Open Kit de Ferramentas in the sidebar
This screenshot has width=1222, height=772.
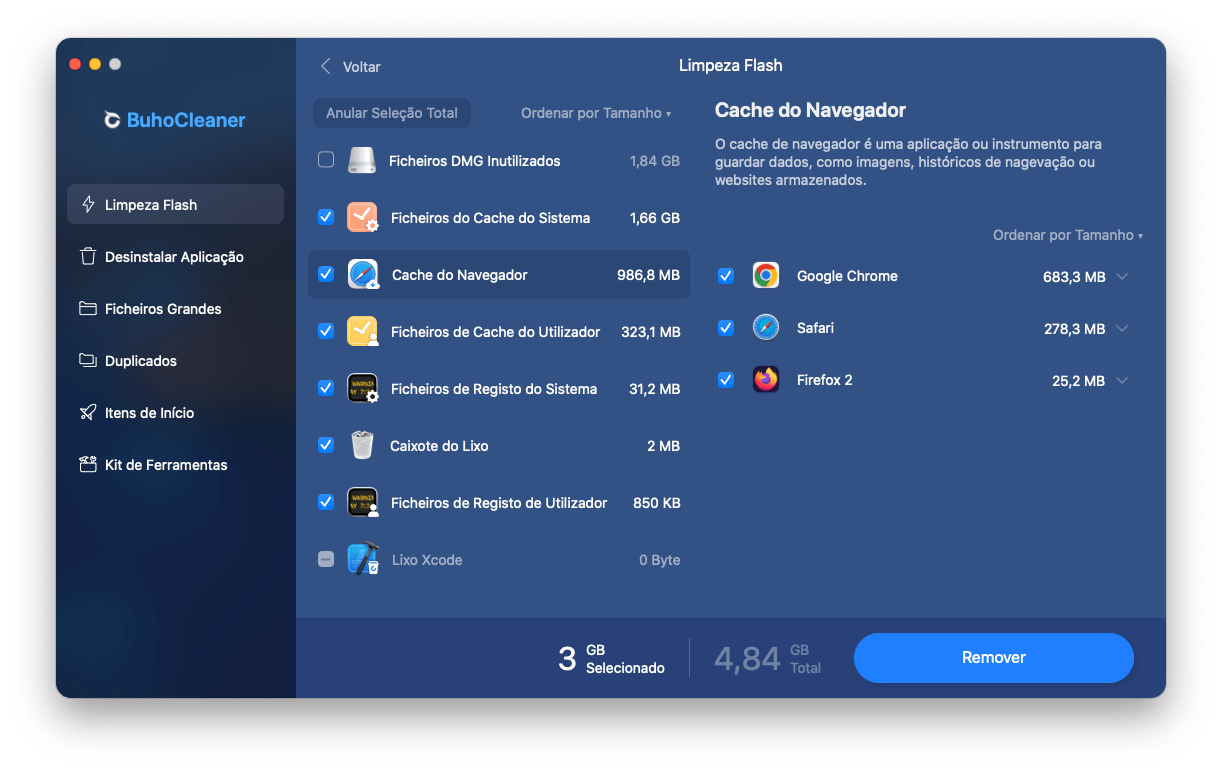pos(175,464)
